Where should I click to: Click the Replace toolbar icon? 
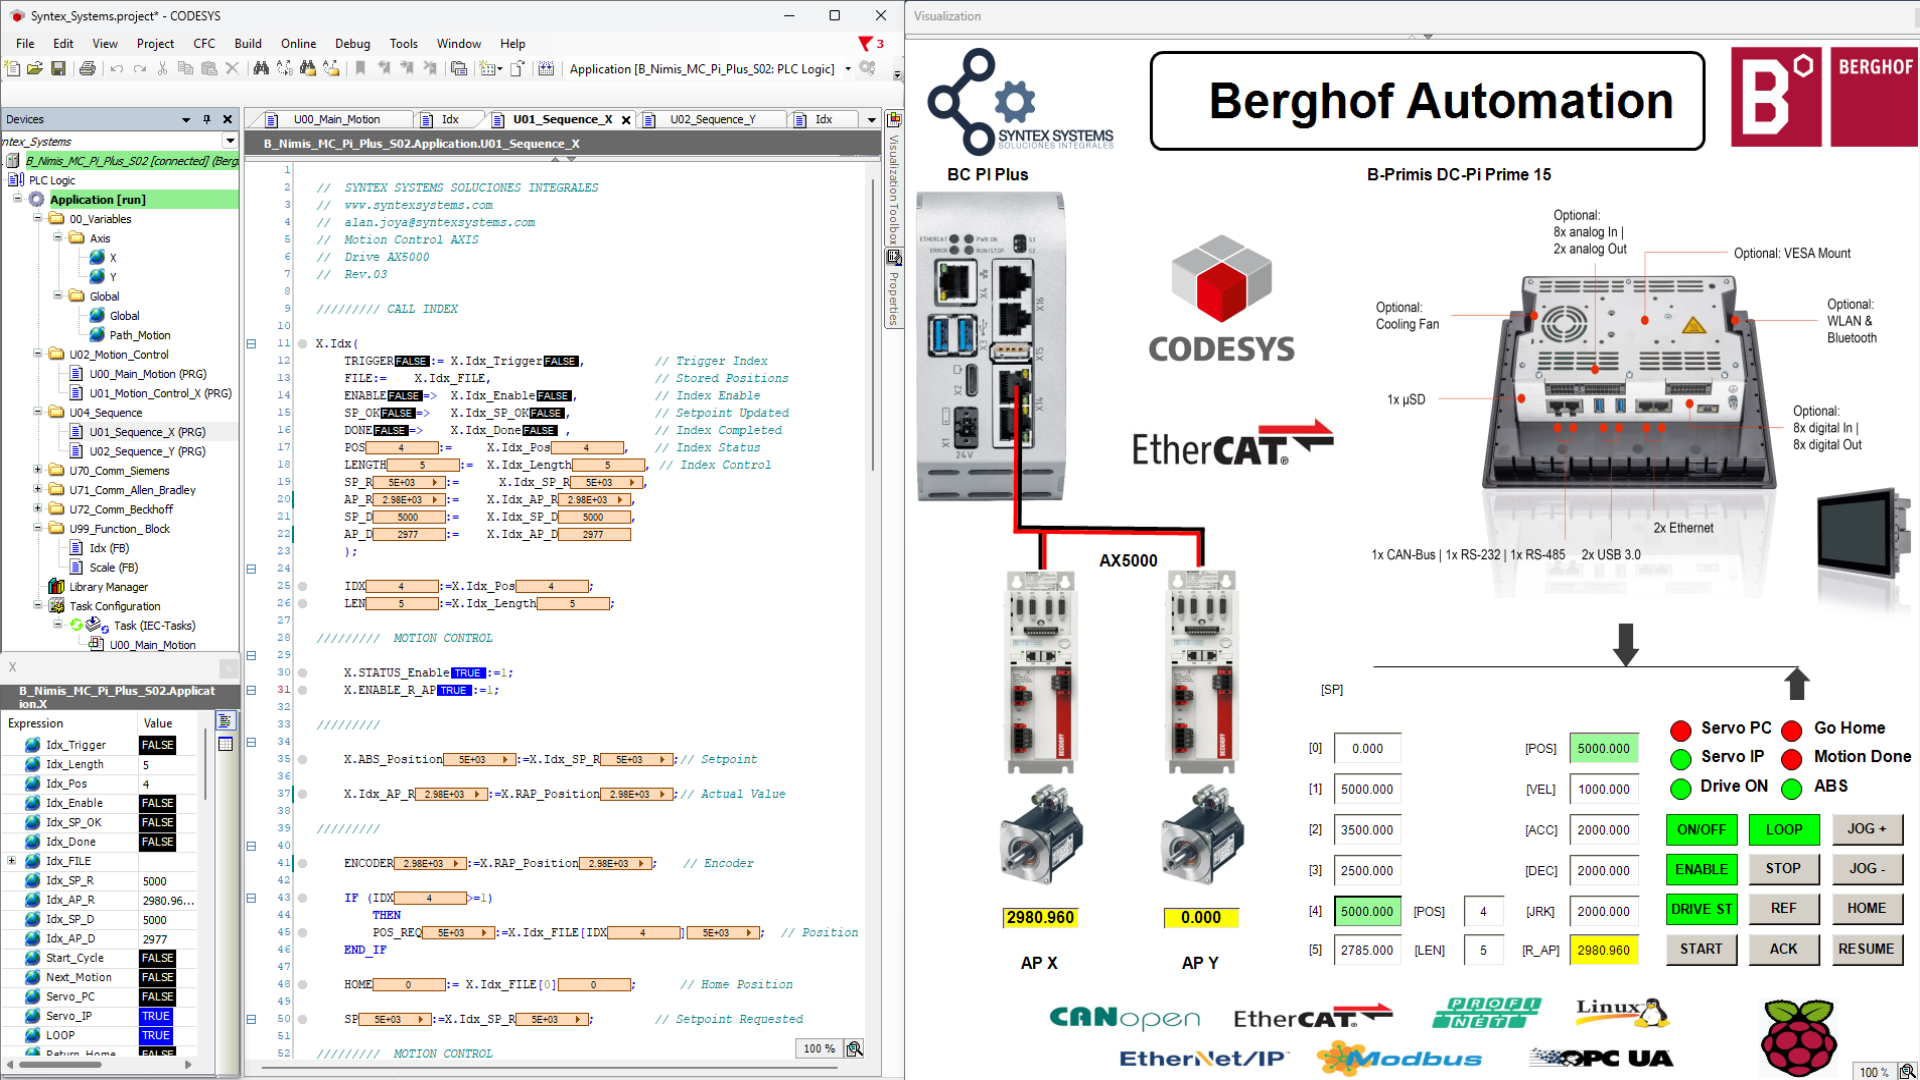click(285, 69)
